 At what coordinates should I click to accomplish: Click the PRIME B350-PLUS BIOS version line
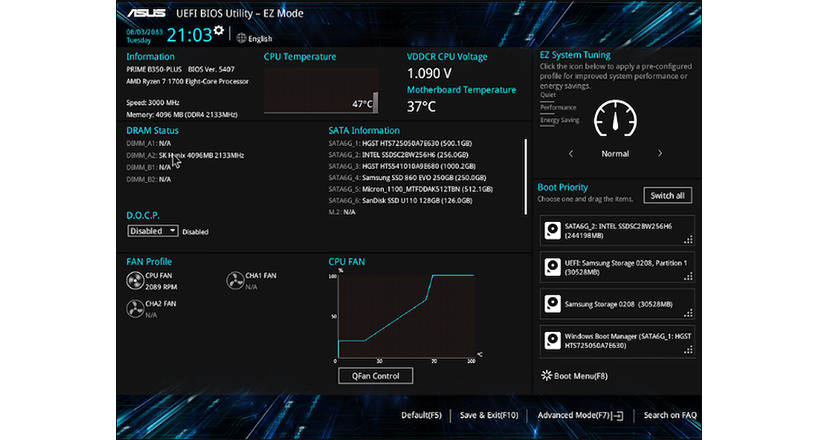[181, 69]
